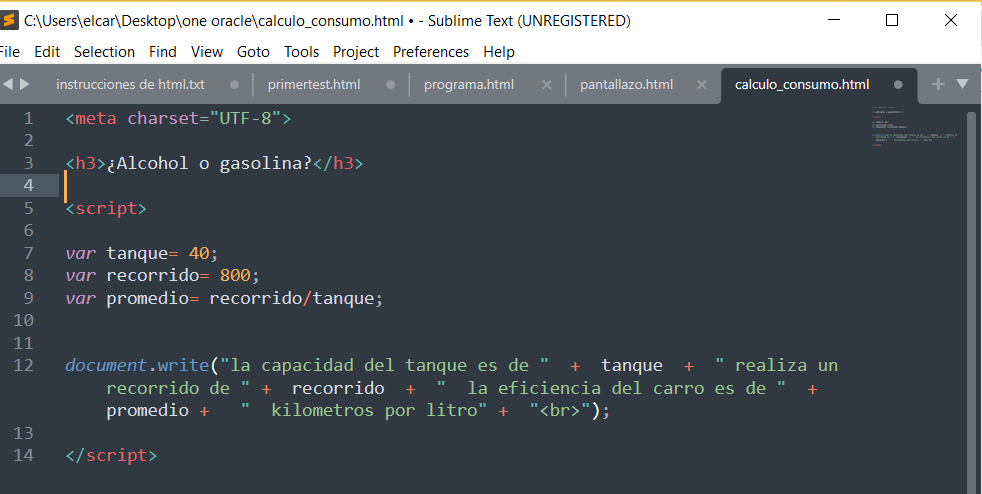Close the pantallazo.html tab
The image size is (982, 494).
[x=701, y=85]
